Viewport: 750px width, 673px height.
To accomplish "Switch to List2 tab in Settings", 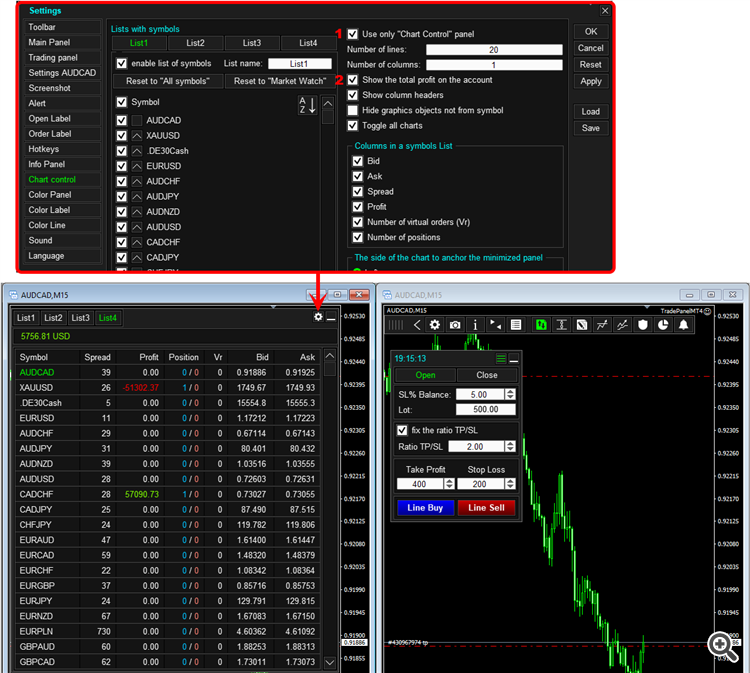I will pyautogui.click(x=196, y=43).
